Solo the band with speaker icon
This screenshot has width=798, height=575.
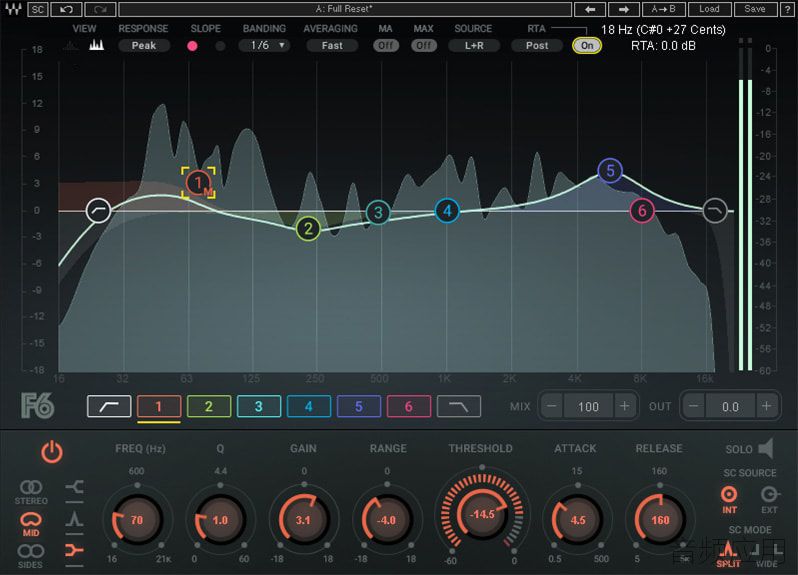(766, 449)
